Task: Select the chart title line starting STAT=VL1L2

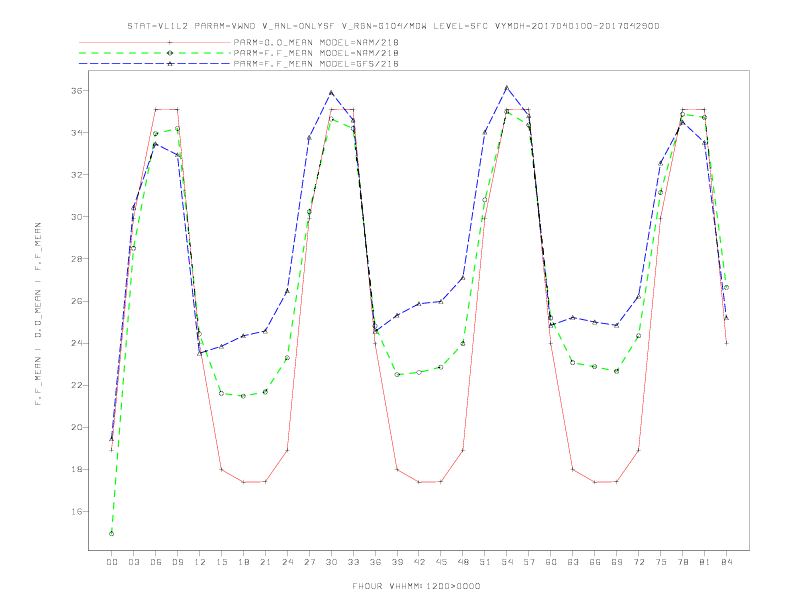Action: pos(393,26)
